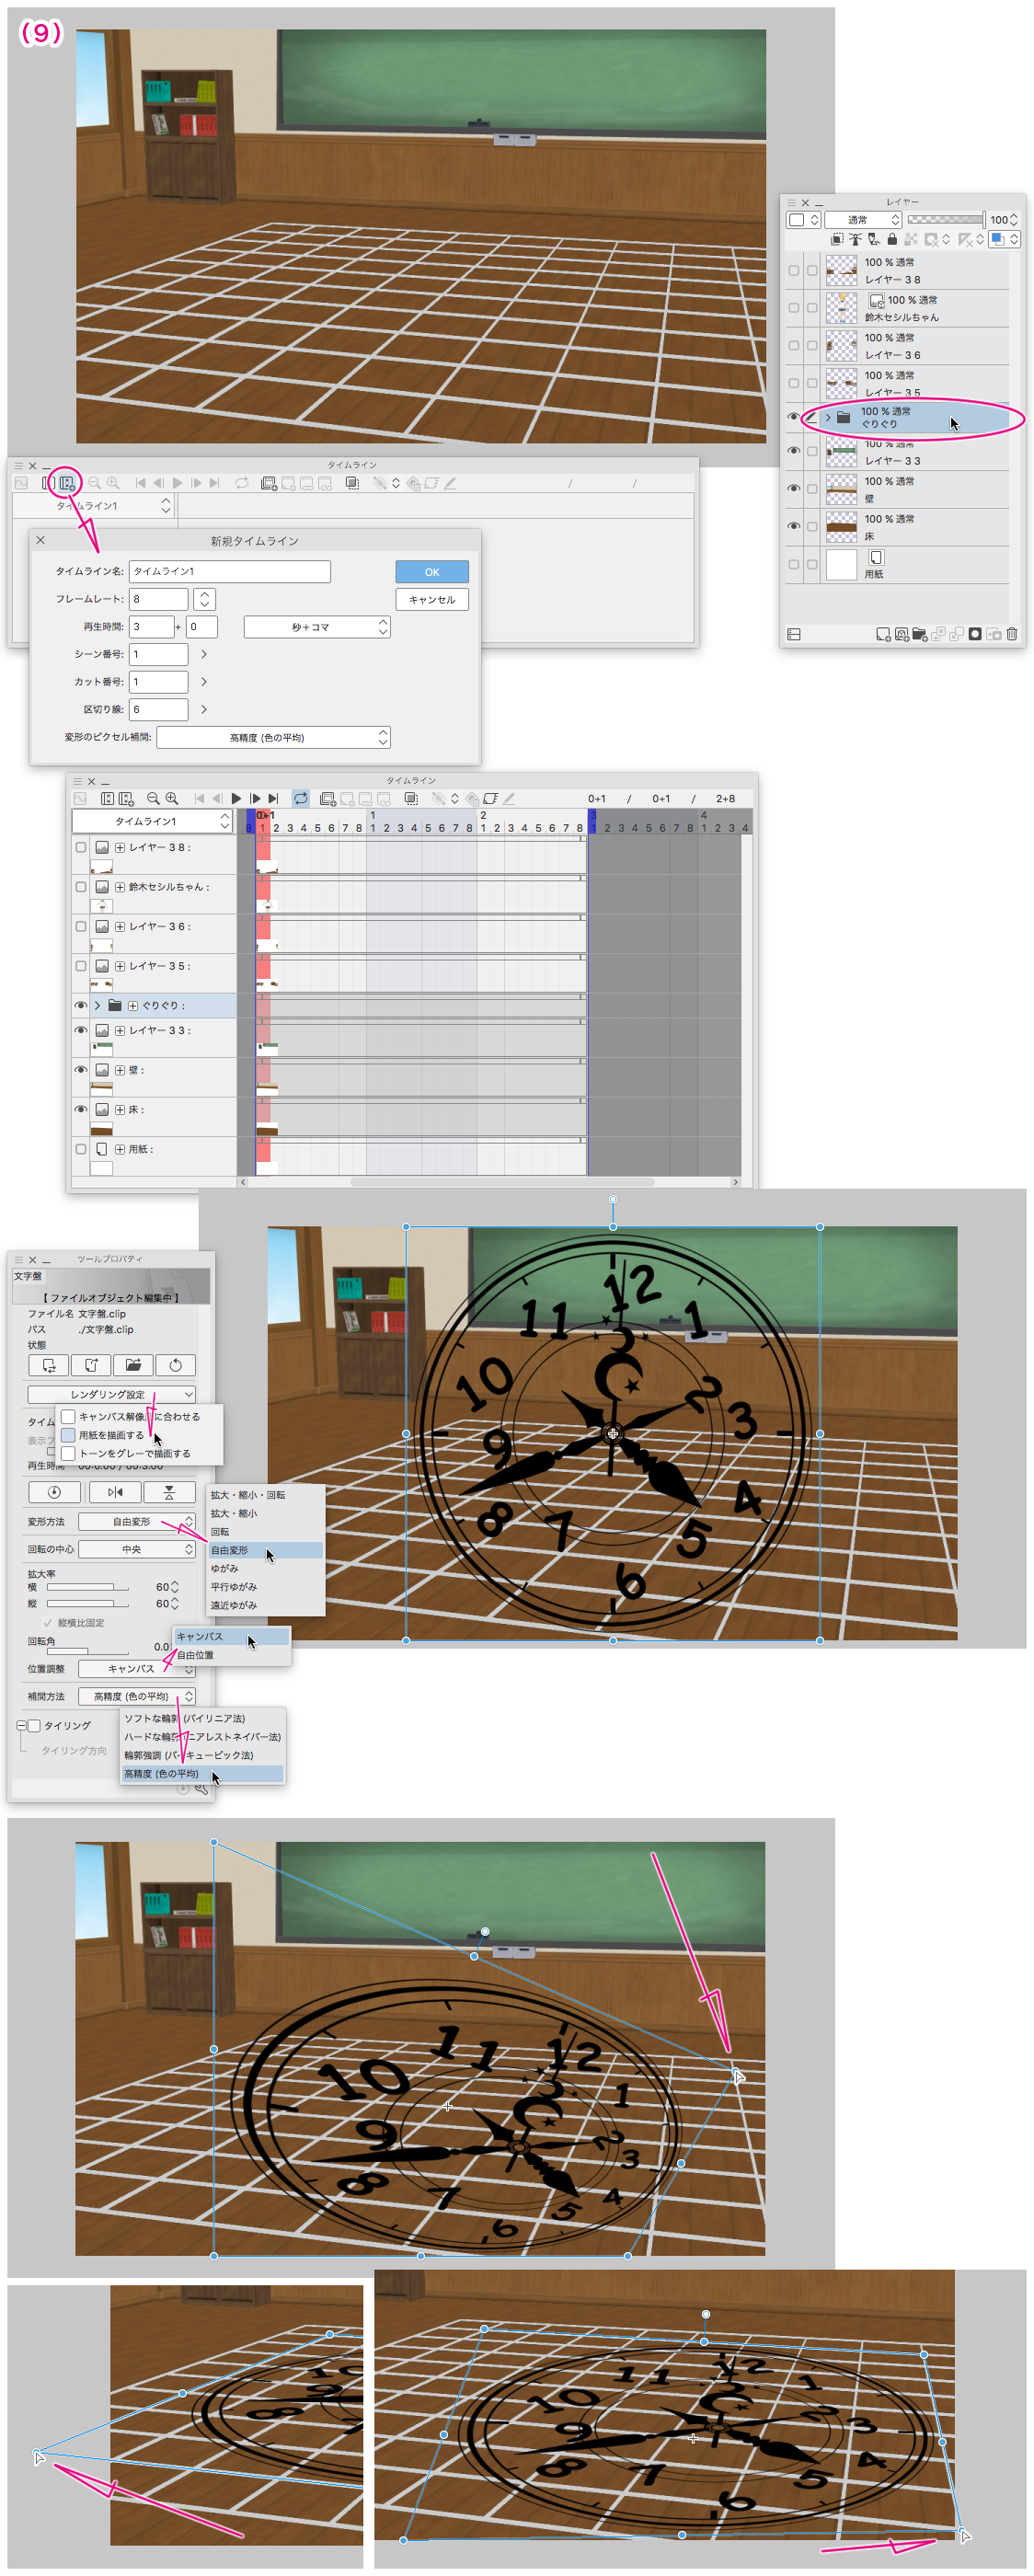Select the 用紙 layer in Layer panel
1034x2576 pixels.
(x=896, y=565)
